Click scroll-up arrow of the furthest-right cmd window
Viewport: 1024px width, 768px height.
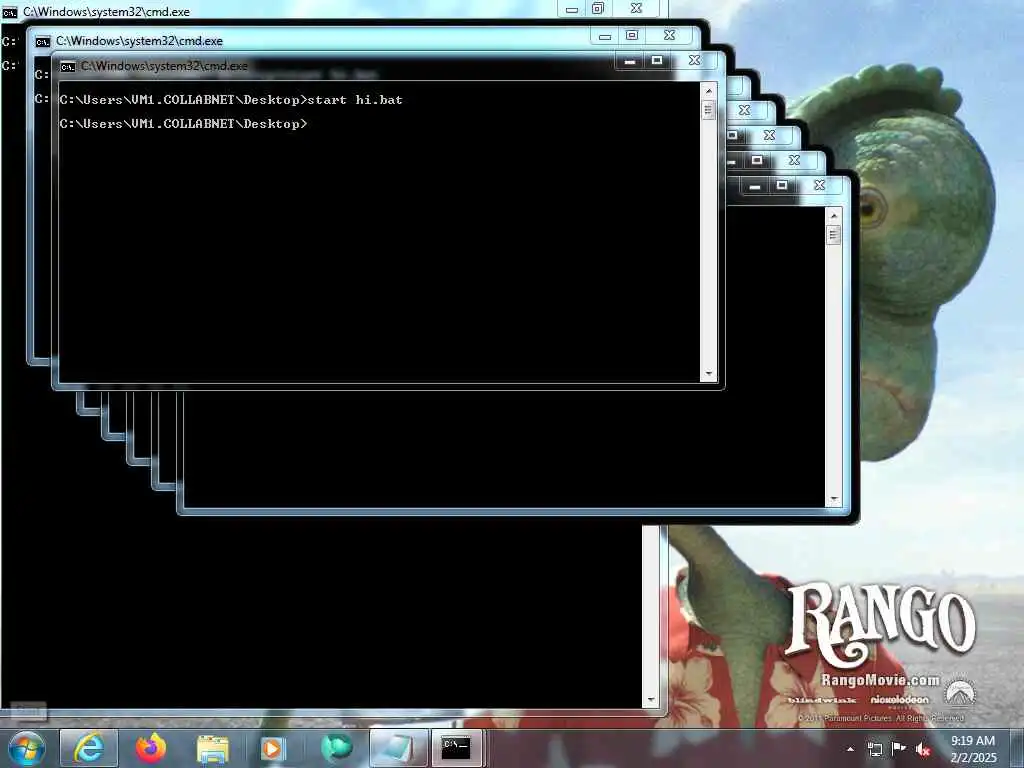[x=833, y=216]
